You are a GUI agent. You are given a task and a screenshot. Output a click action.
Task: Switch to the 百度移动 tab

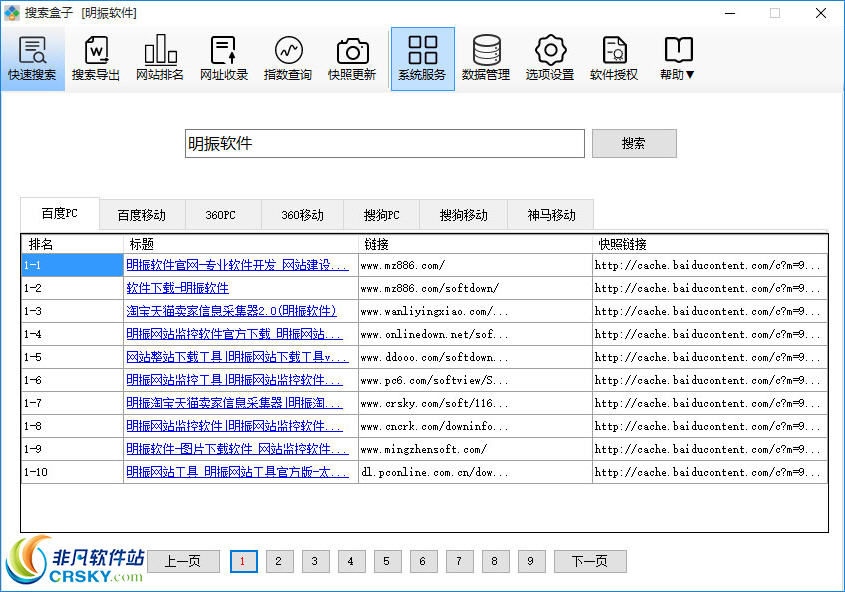click(142, 215)
